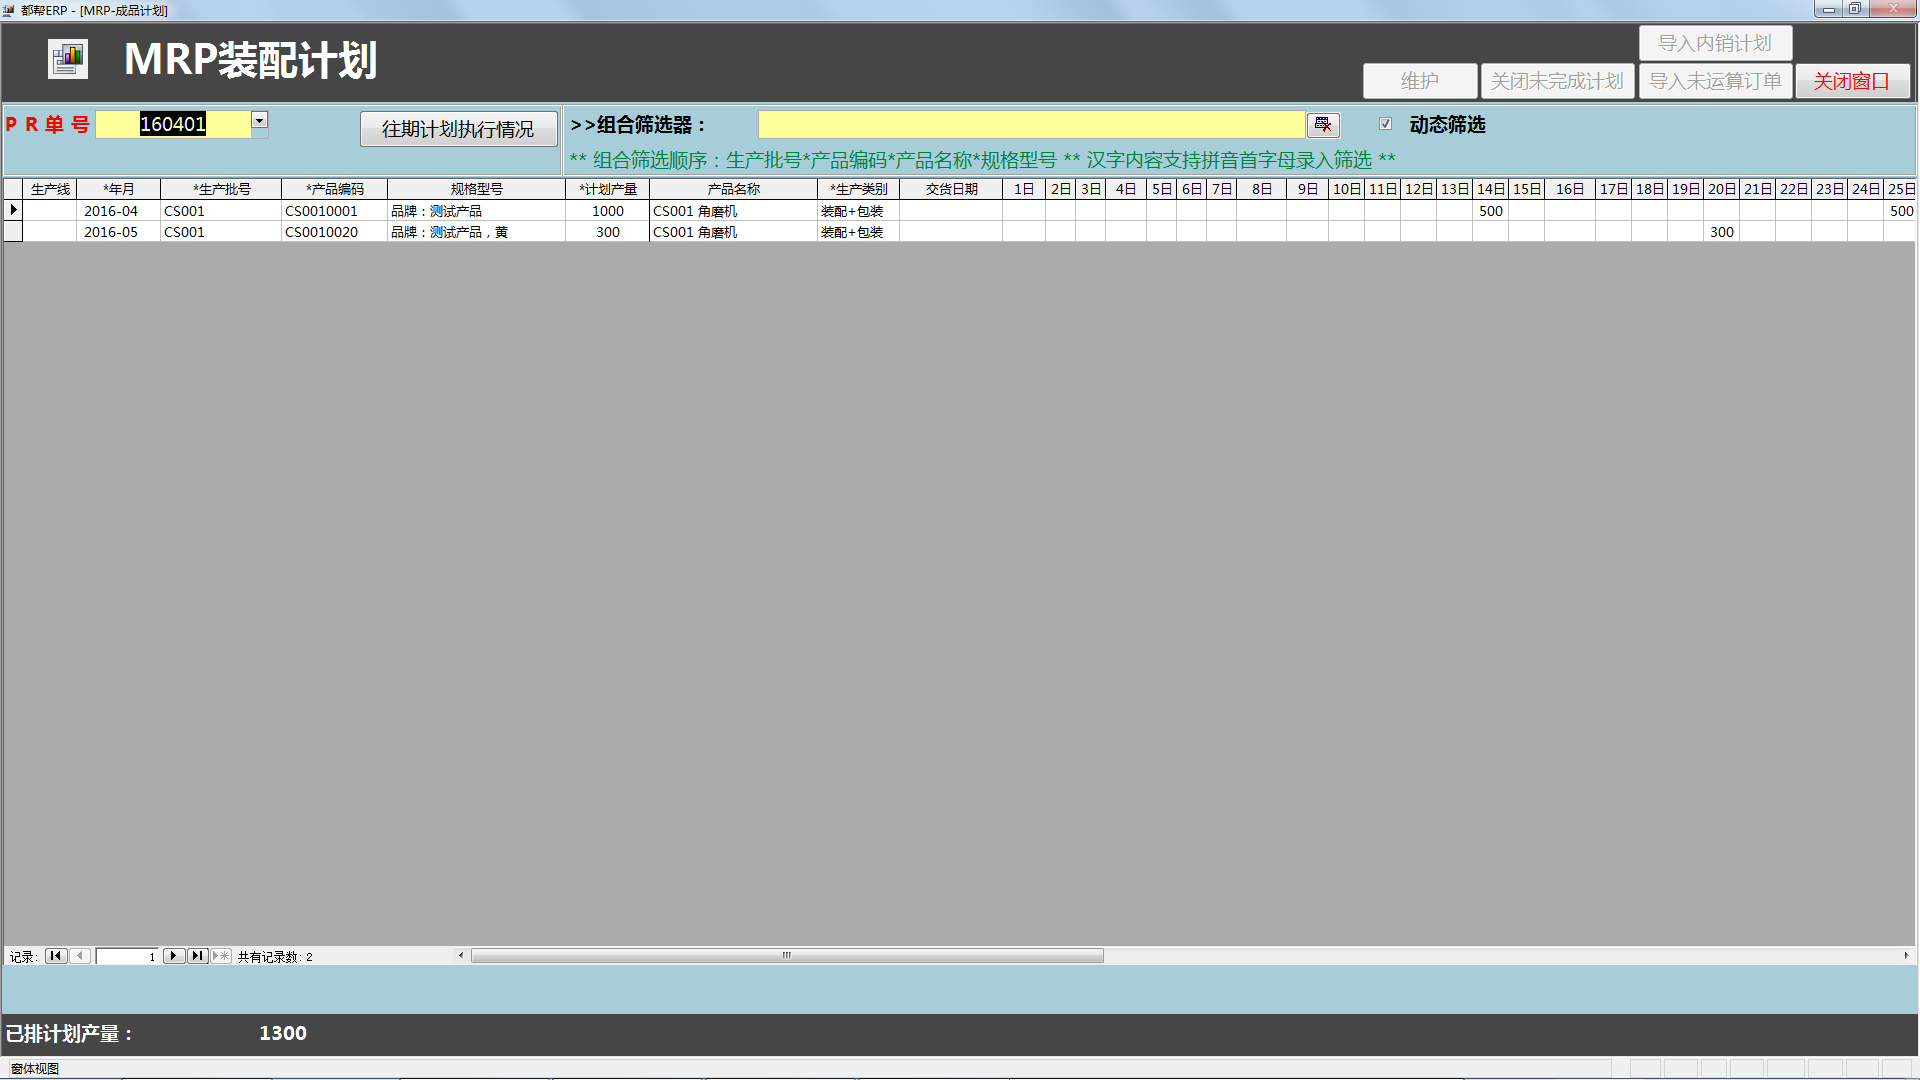Screen dimensions: 1920x1080
Task: Click the 品牌：测试产品，黄 spec cell
Action: tap(476, 232)
